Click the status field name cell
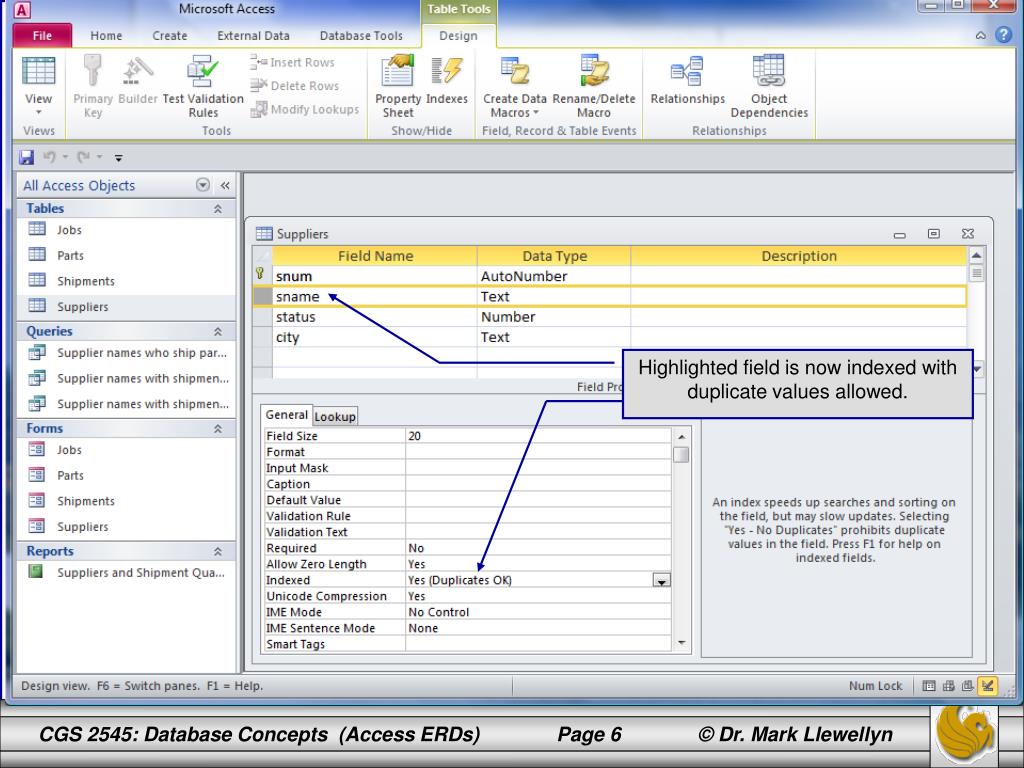This screenshot has height=768, width=1024. [375, 317]
